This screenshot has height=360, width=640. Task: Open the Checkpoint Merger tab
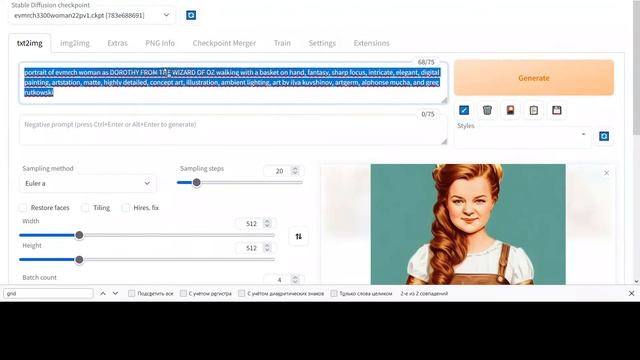pyautogui.click(x=224, y=43)
